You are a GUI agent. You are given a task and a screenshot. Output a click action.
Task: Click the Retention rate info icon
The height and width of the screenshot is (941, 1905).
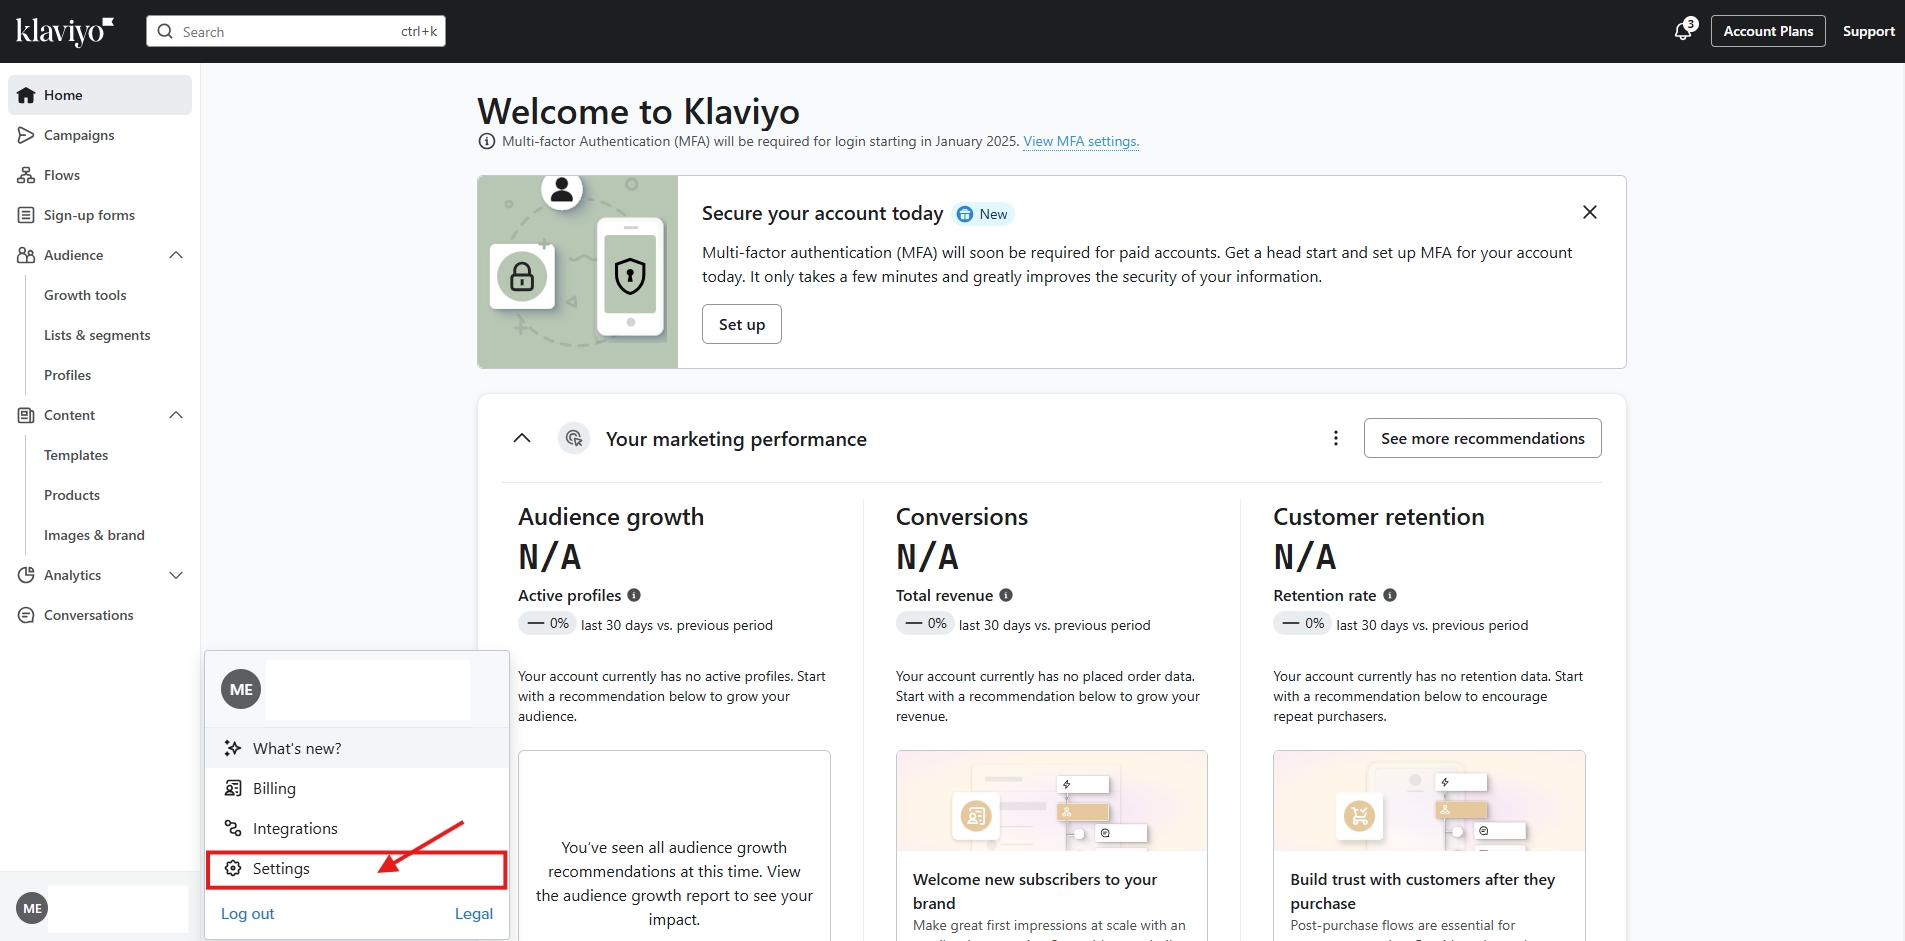coord(1390,595)
